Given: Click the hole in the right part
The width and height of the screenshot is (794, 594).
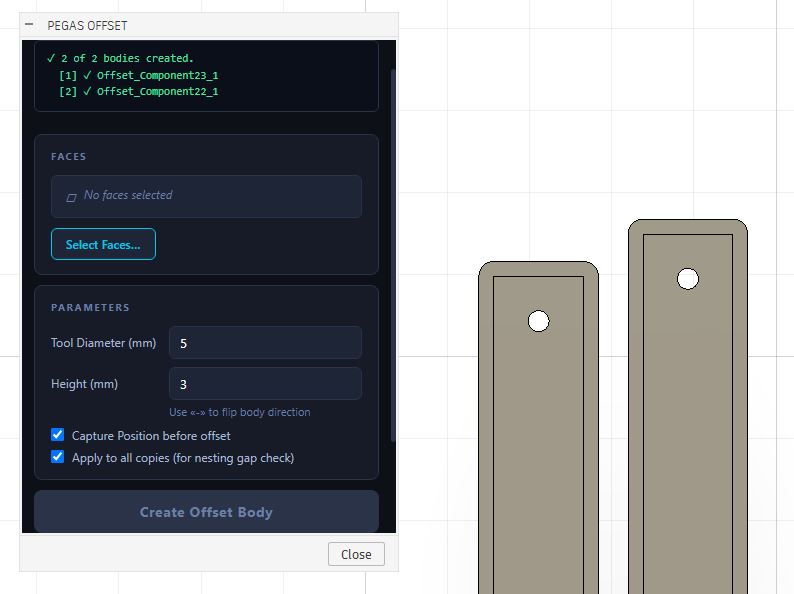Looking at the screenshot, I should (x=688, y=279).
